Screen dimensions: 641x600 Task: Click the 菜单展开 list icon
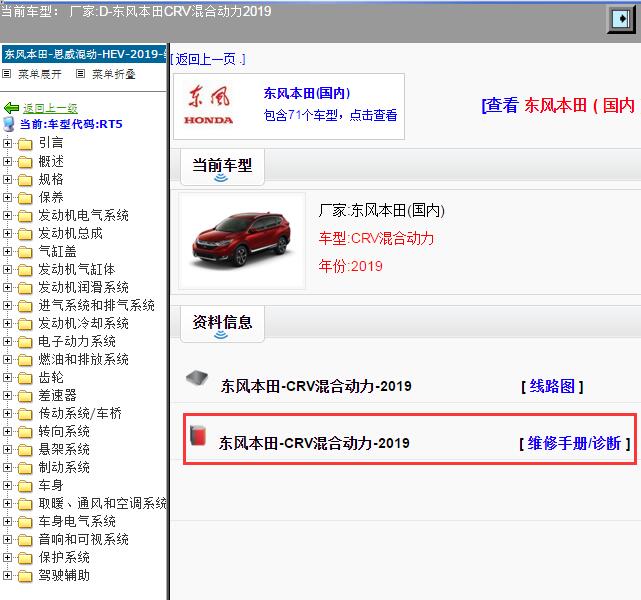coord(7,74)
